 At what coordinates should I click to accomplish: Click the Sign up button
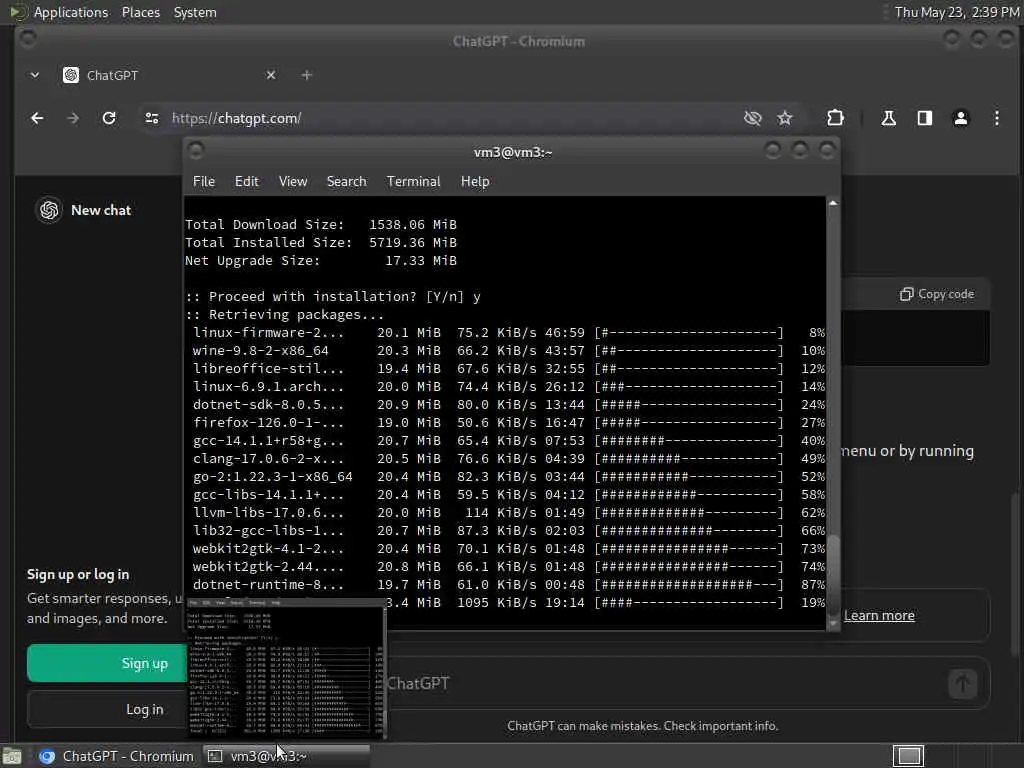pyautogui.click(x=107, y=663)
